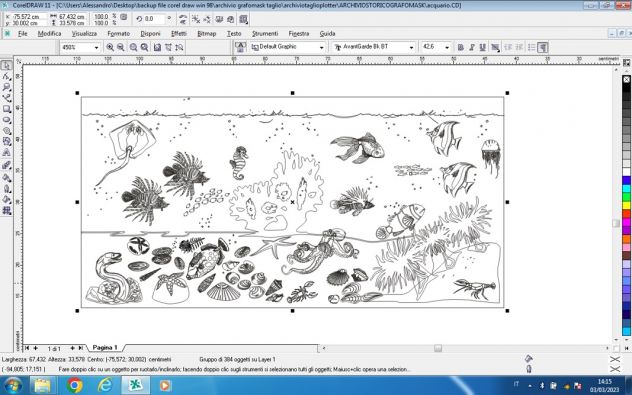Screen dimensions: 632x395
Task: Click the Mirror buttons on property bar
Action: click(x=183, y=19)
